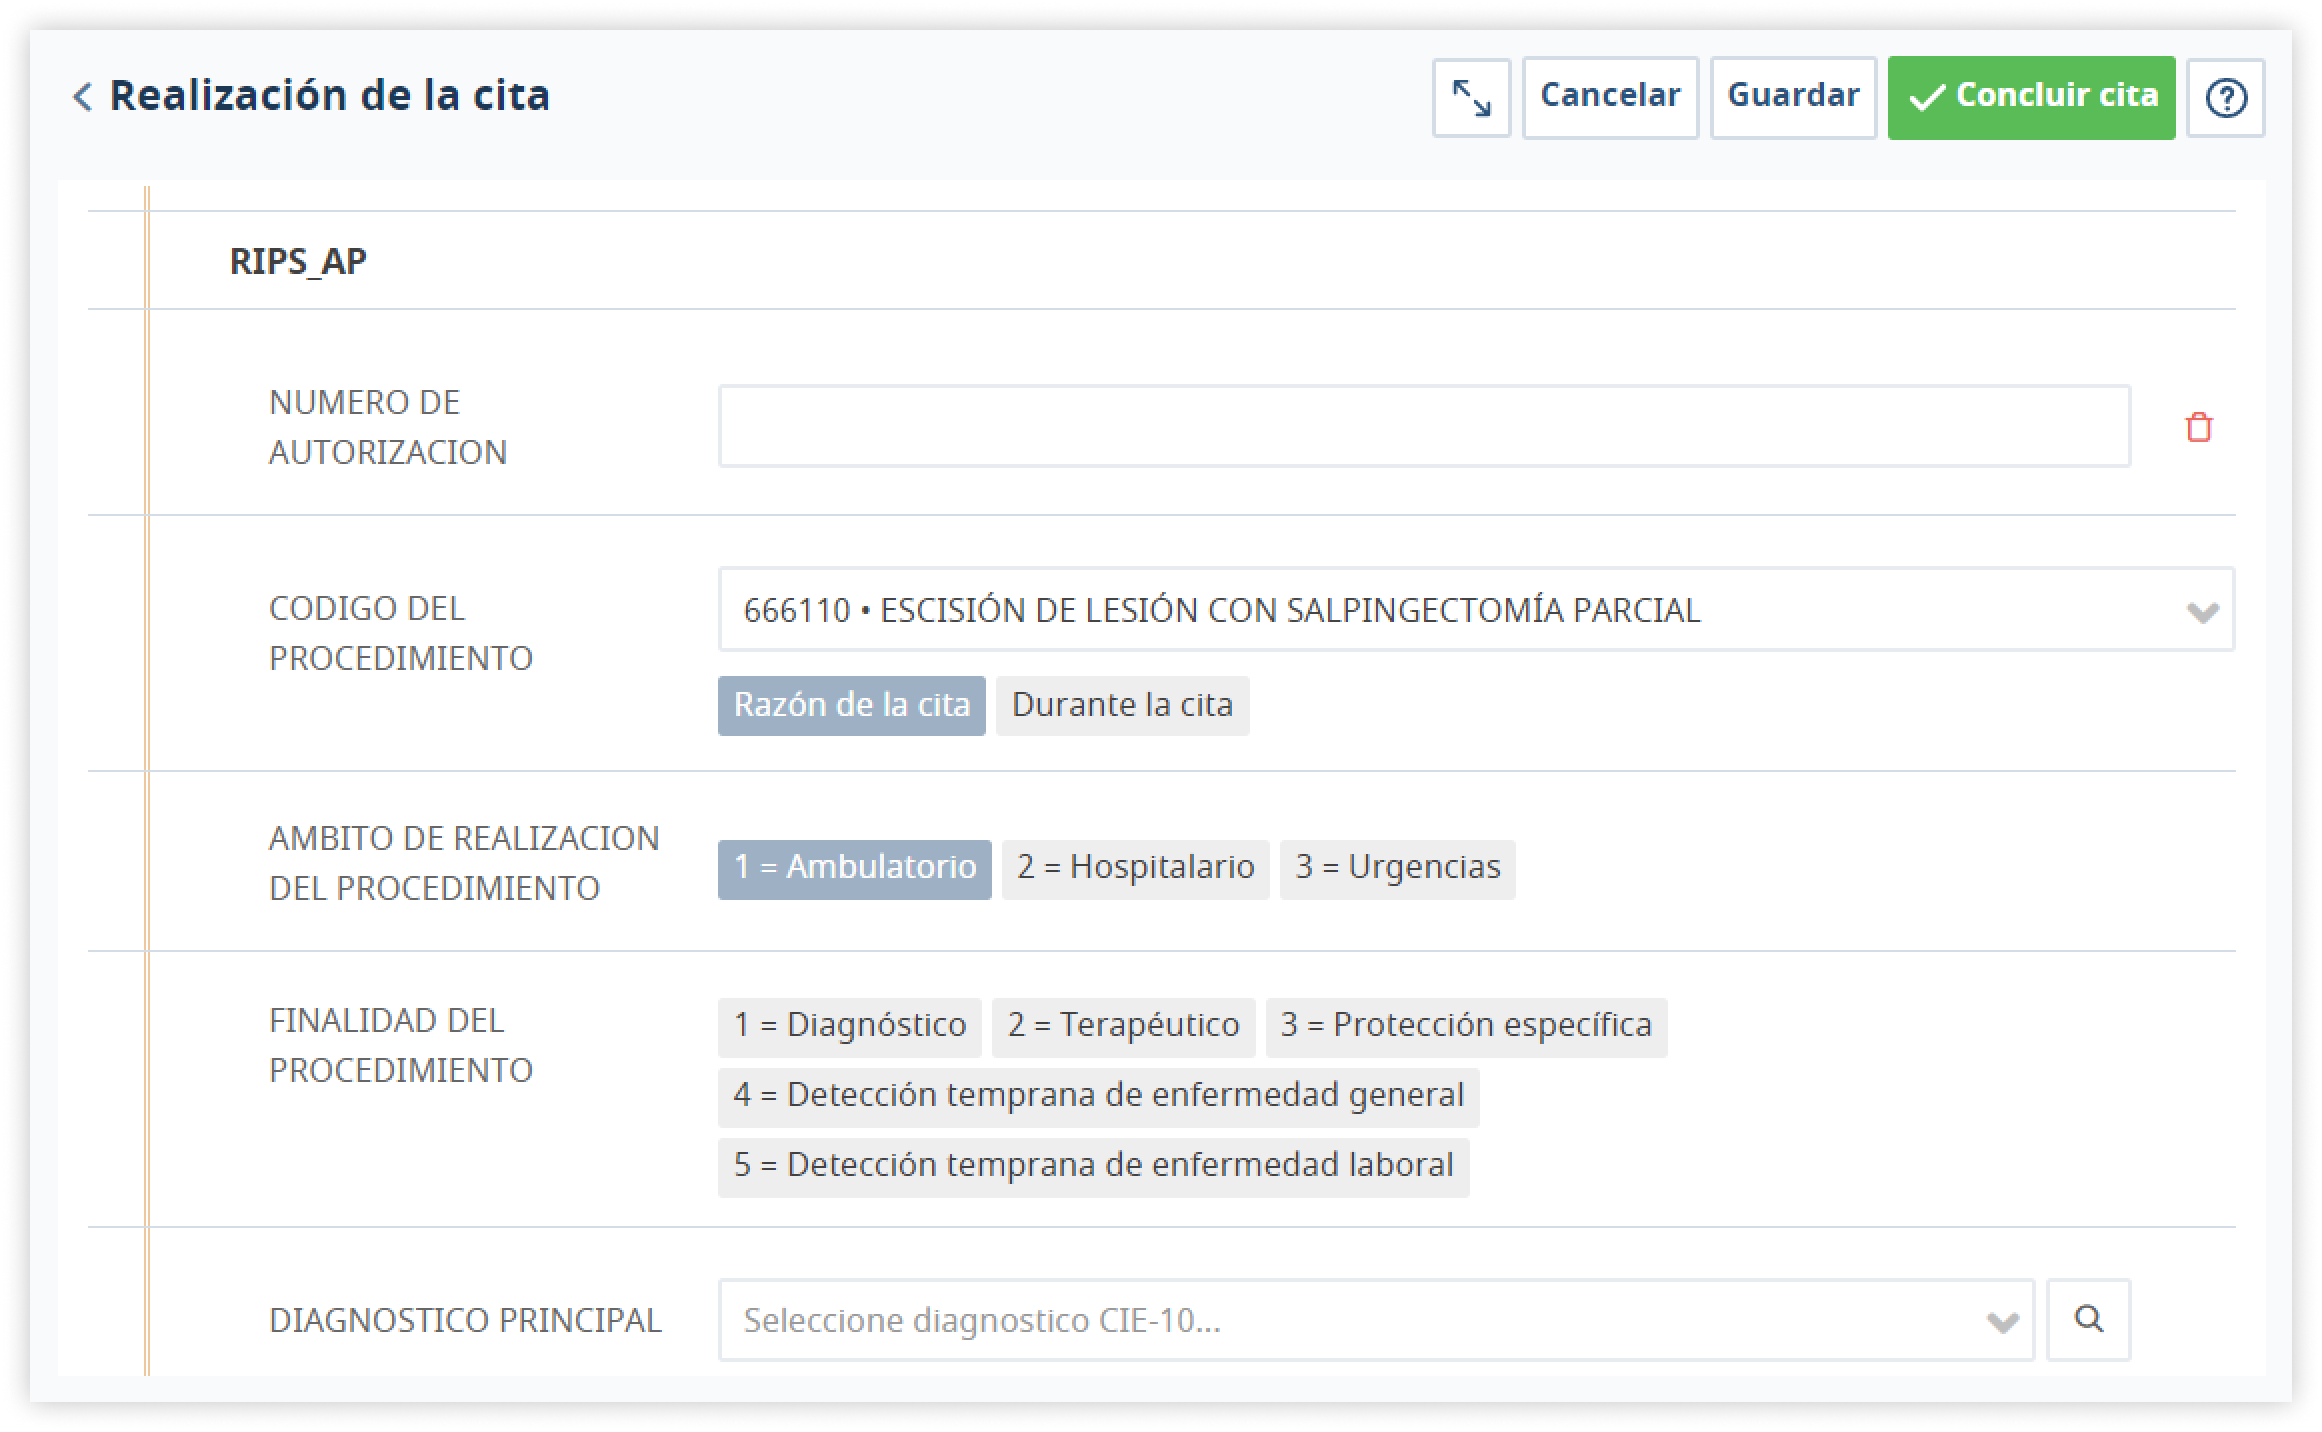Viewport: 2322px width, 1432px height.
Task: Search diagnoses with the magnifying glass button
Action: coord(2088,1319)
